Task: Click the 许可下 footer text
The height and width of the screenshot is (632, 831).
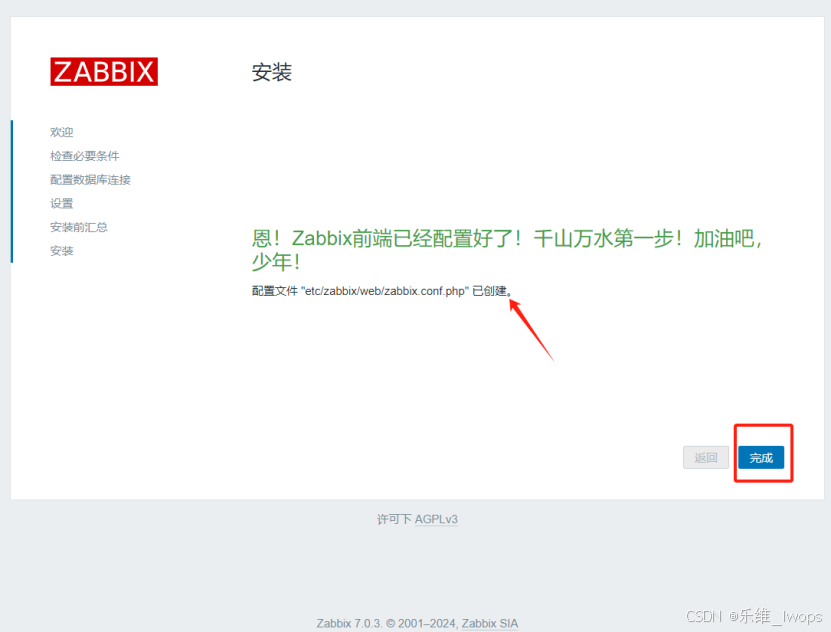Action: pyautogui.click(x=394, y=519)
